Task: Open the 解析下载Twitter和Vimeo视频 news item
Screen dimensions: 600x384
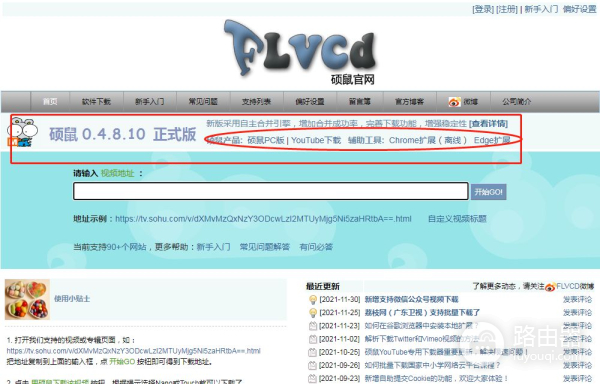Action: coord(421,339)
